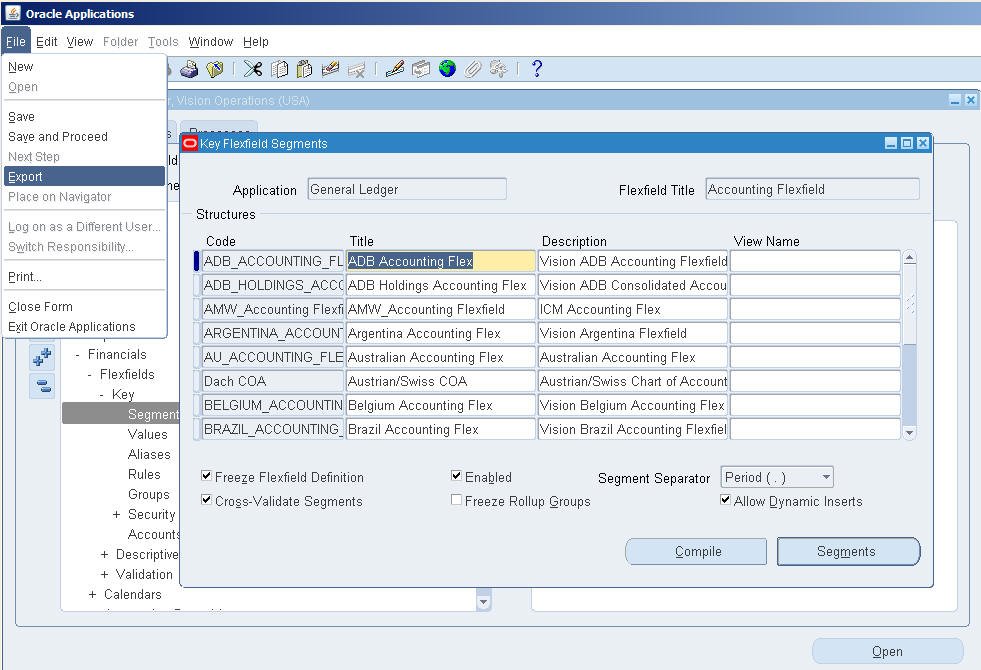Screen dimensions: 981x670
Task: Open the Help menu
Action: pos(255,41)
